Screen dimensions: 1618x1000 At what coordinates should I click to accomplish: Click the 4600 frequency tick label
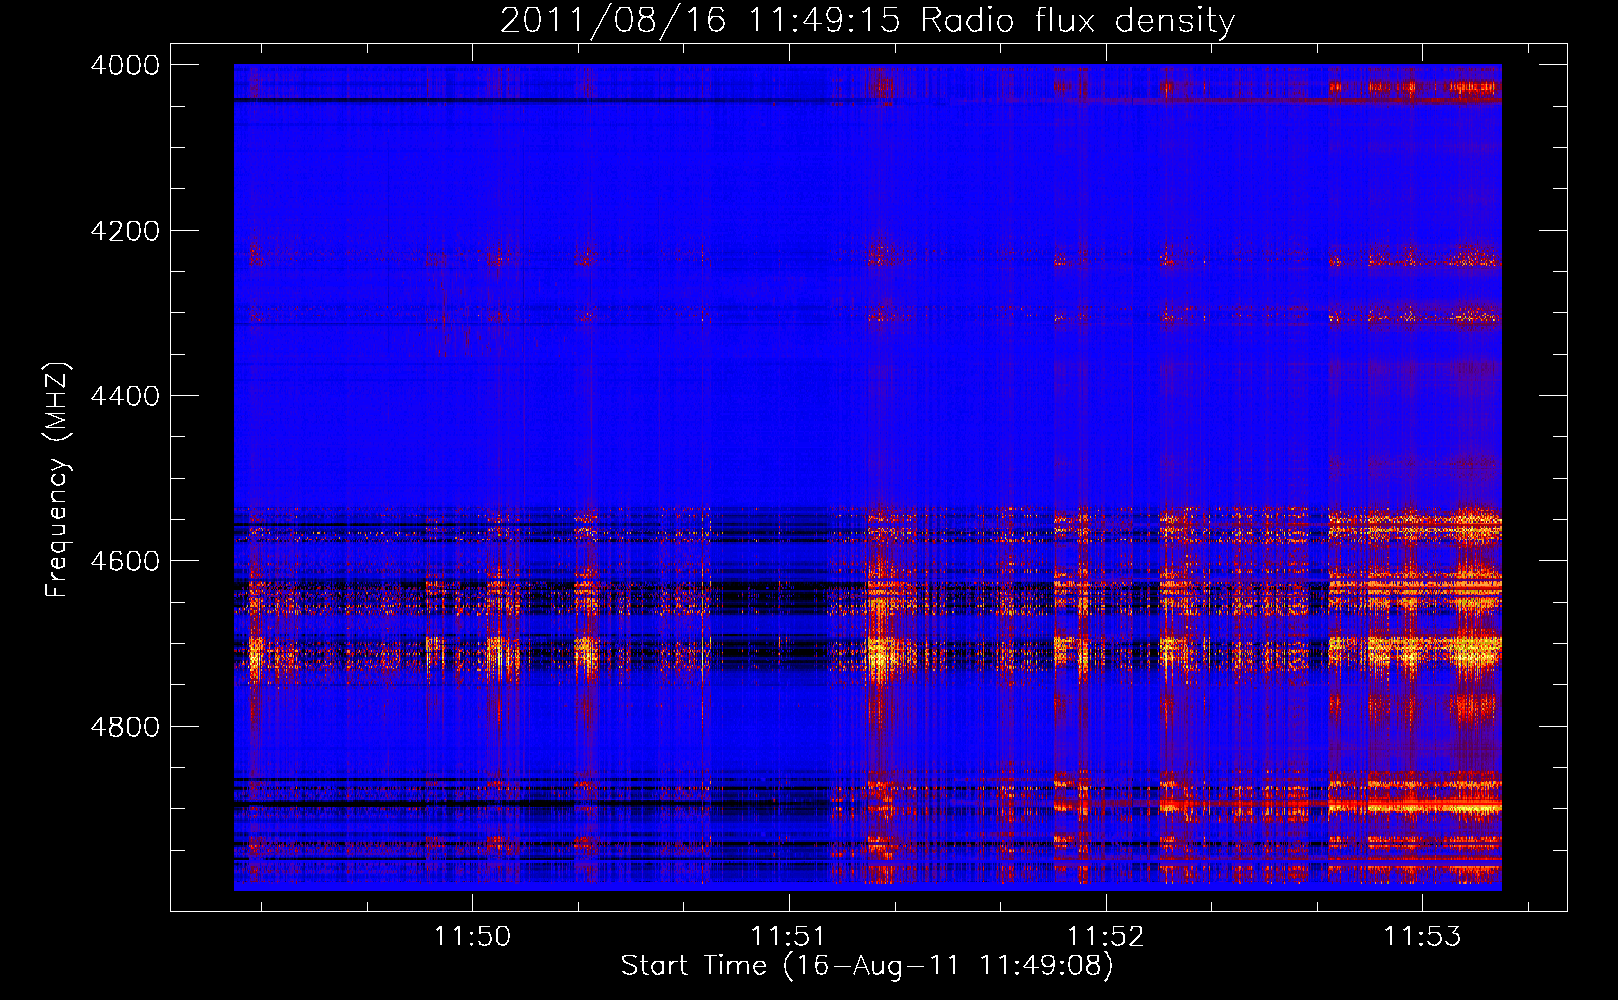pos(125,561)
